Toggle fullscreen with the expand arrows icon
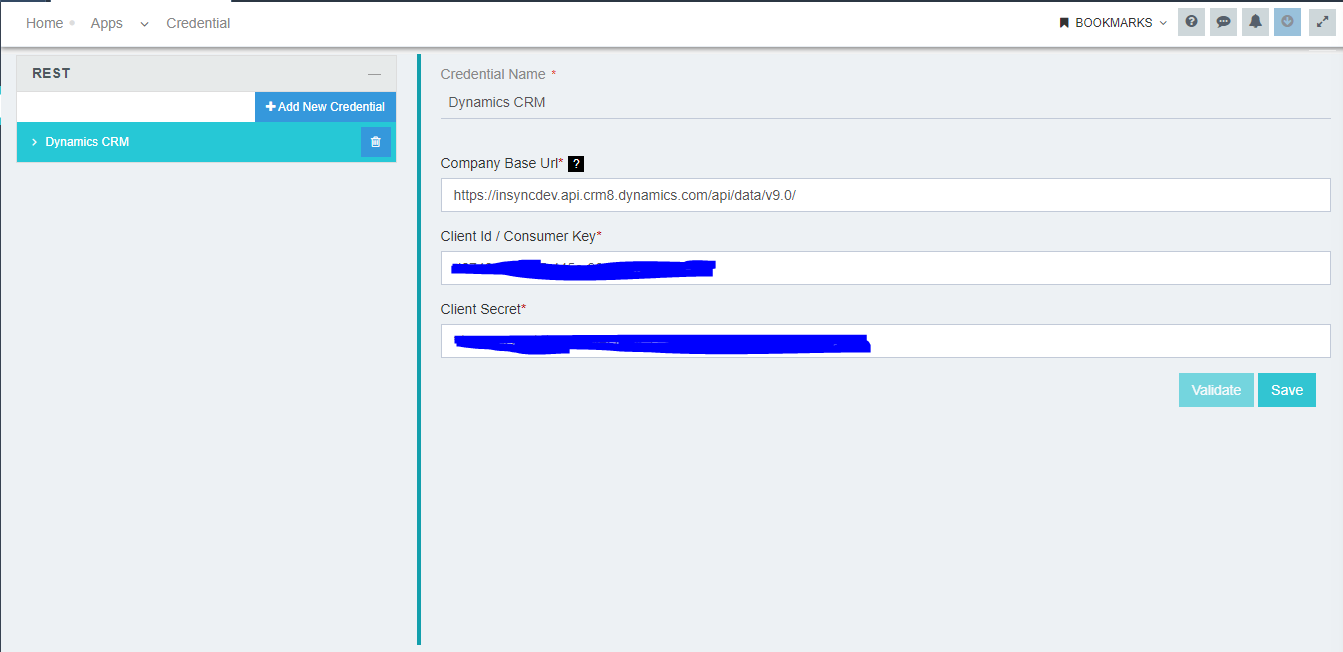The image size is (1343, 652). pos(1322,22)
